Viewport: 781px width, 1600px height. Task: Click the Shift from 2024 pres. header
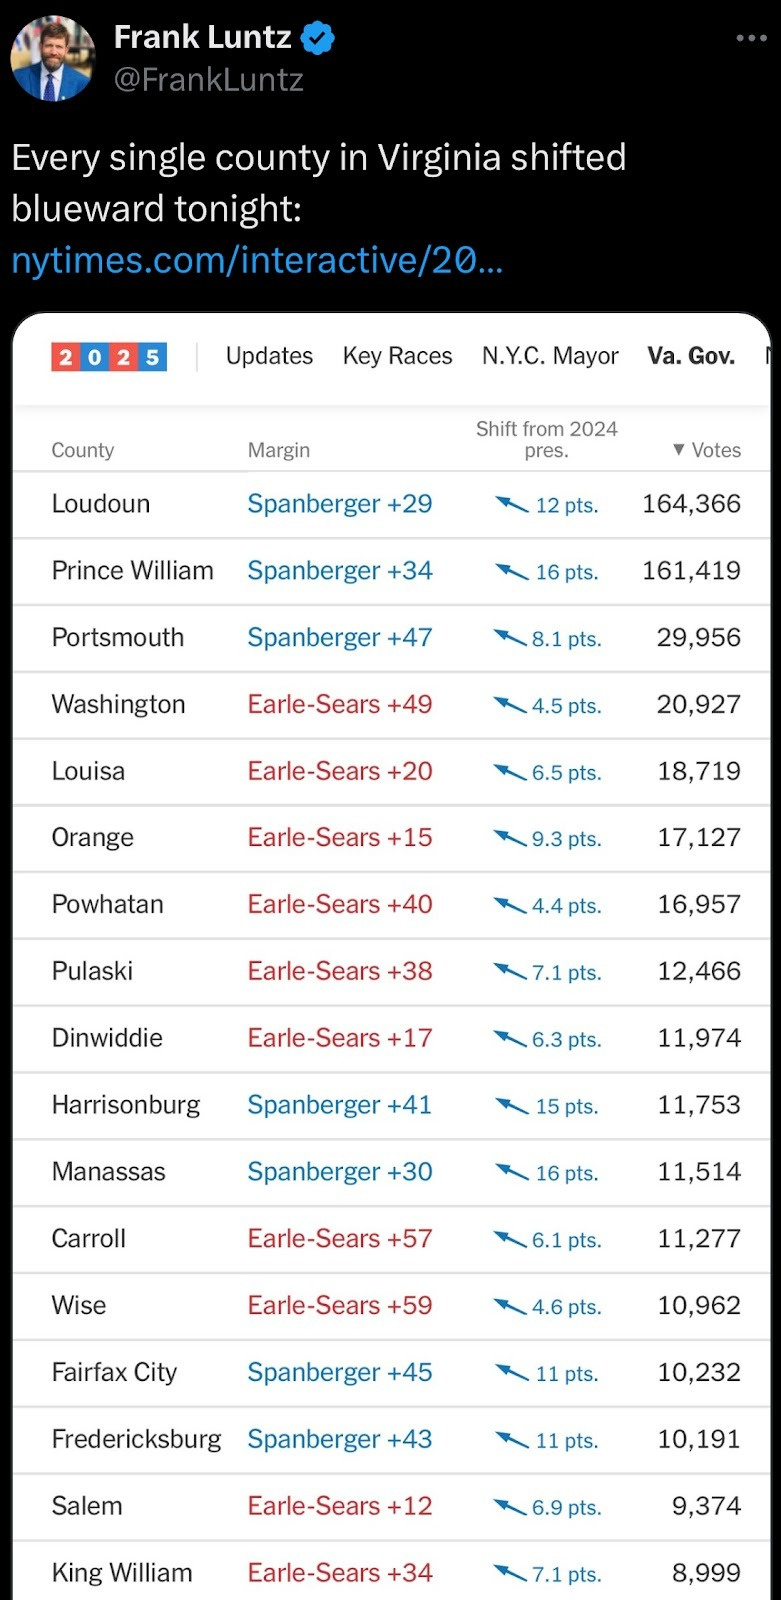coord(546,439)
